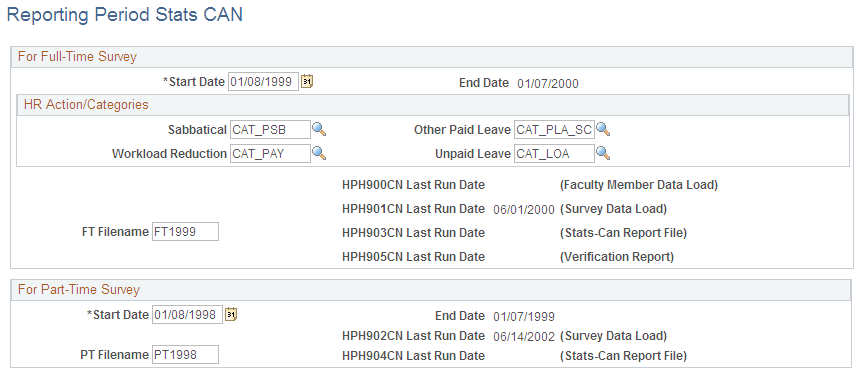Click the (Verification Report) text
The image size is (861, 376).
(617, 256)
